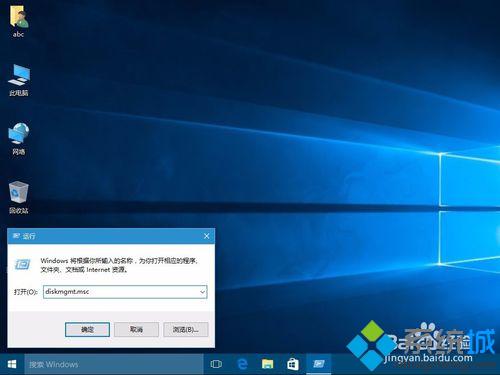Open the Windows Start button

tap(12, 364)
